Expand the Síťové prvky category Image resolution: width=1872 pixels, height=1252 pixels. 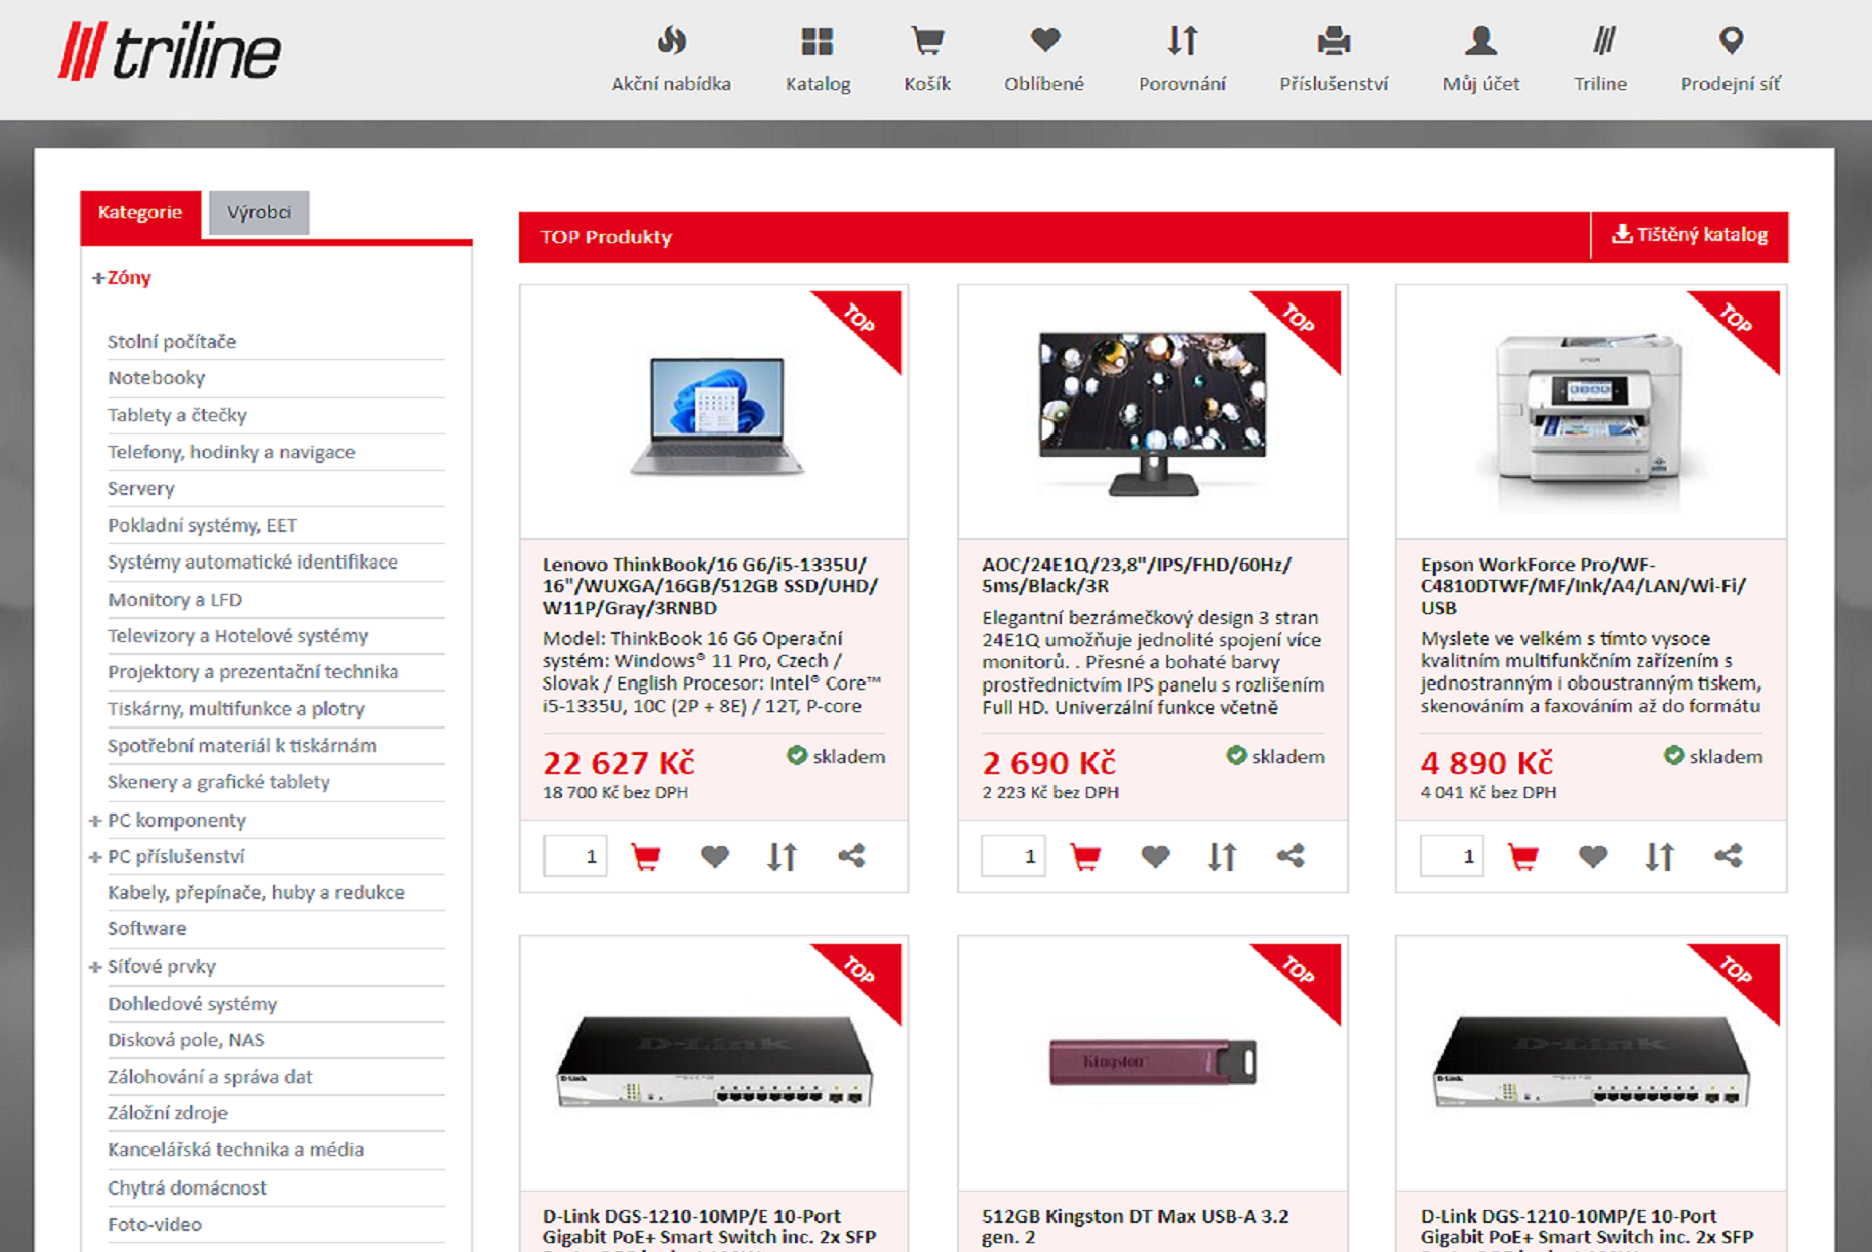(x=95, y=967)
